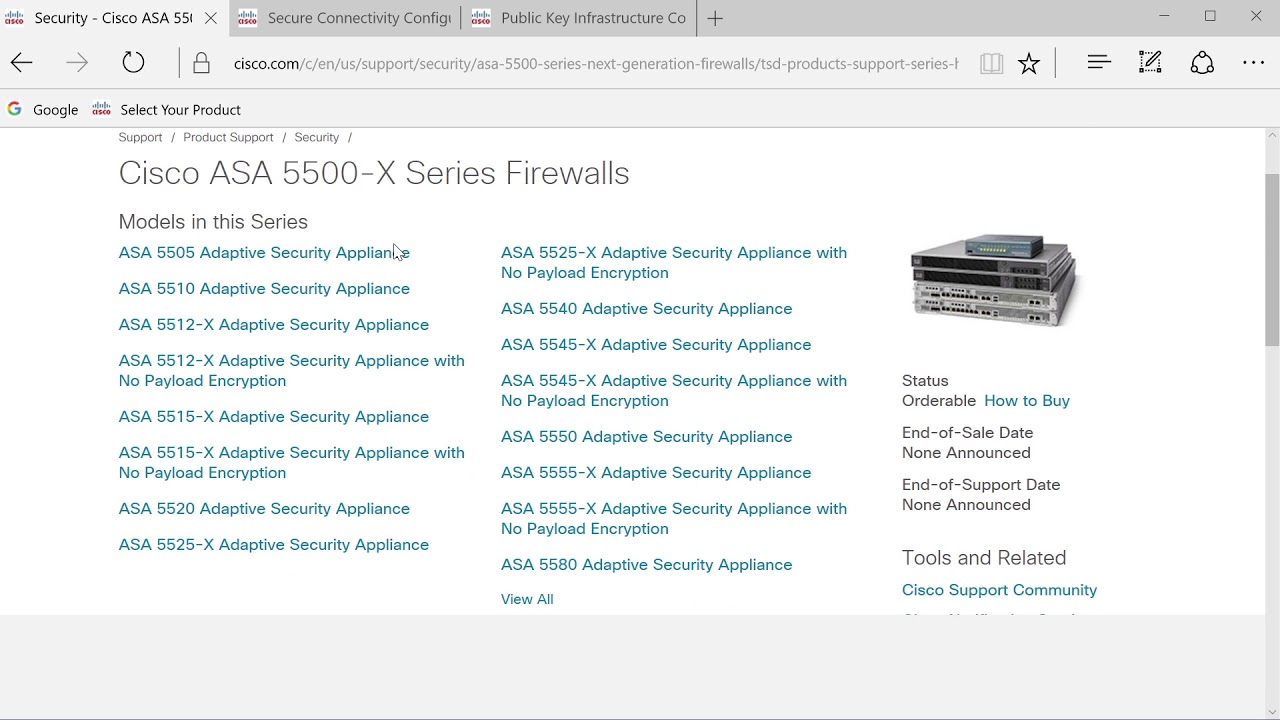This screenshot has height=720, width=1280.
Task: Open ASA 5580 Adaptive Security Appliance link
Action: 646,564
